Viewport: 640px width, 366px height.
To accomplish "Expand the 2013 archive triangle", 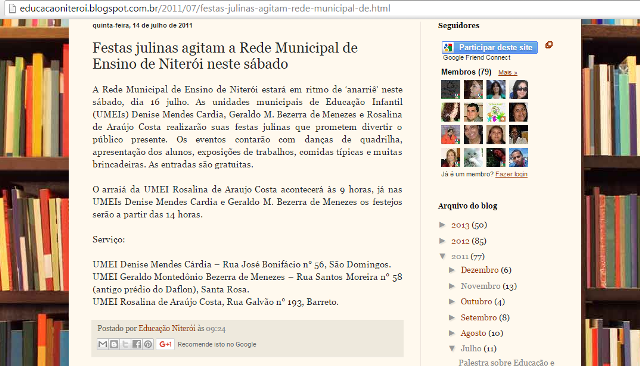I will click(442, 224).
